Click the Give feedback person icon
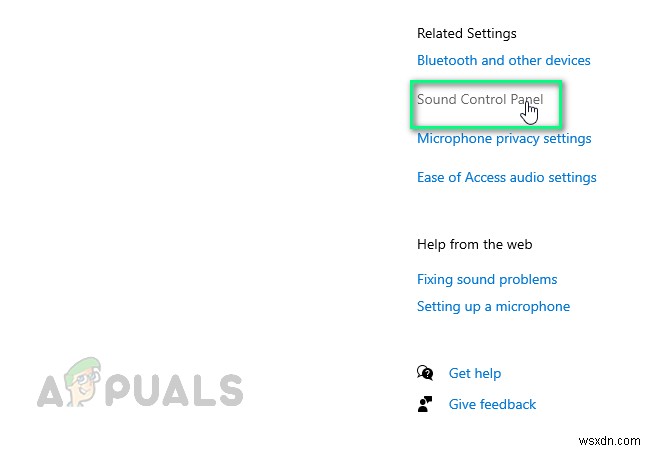The image size is (652, 451). click(x=425, y=404)
